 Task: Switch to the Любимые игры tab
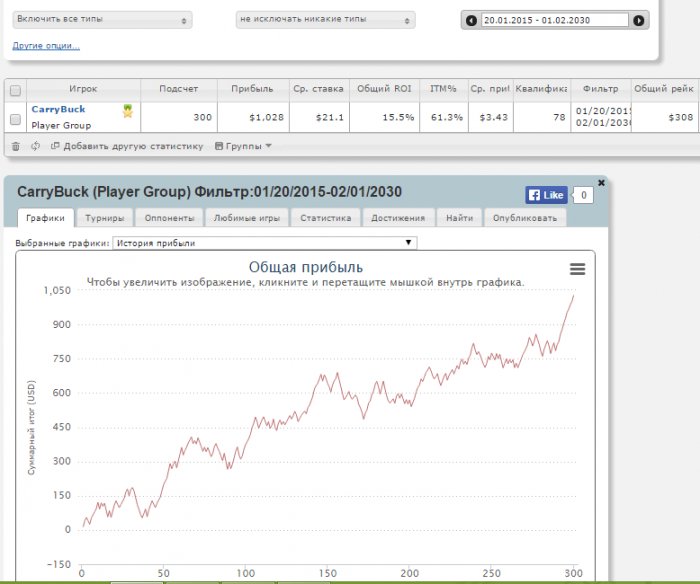(x=247, y=218)
